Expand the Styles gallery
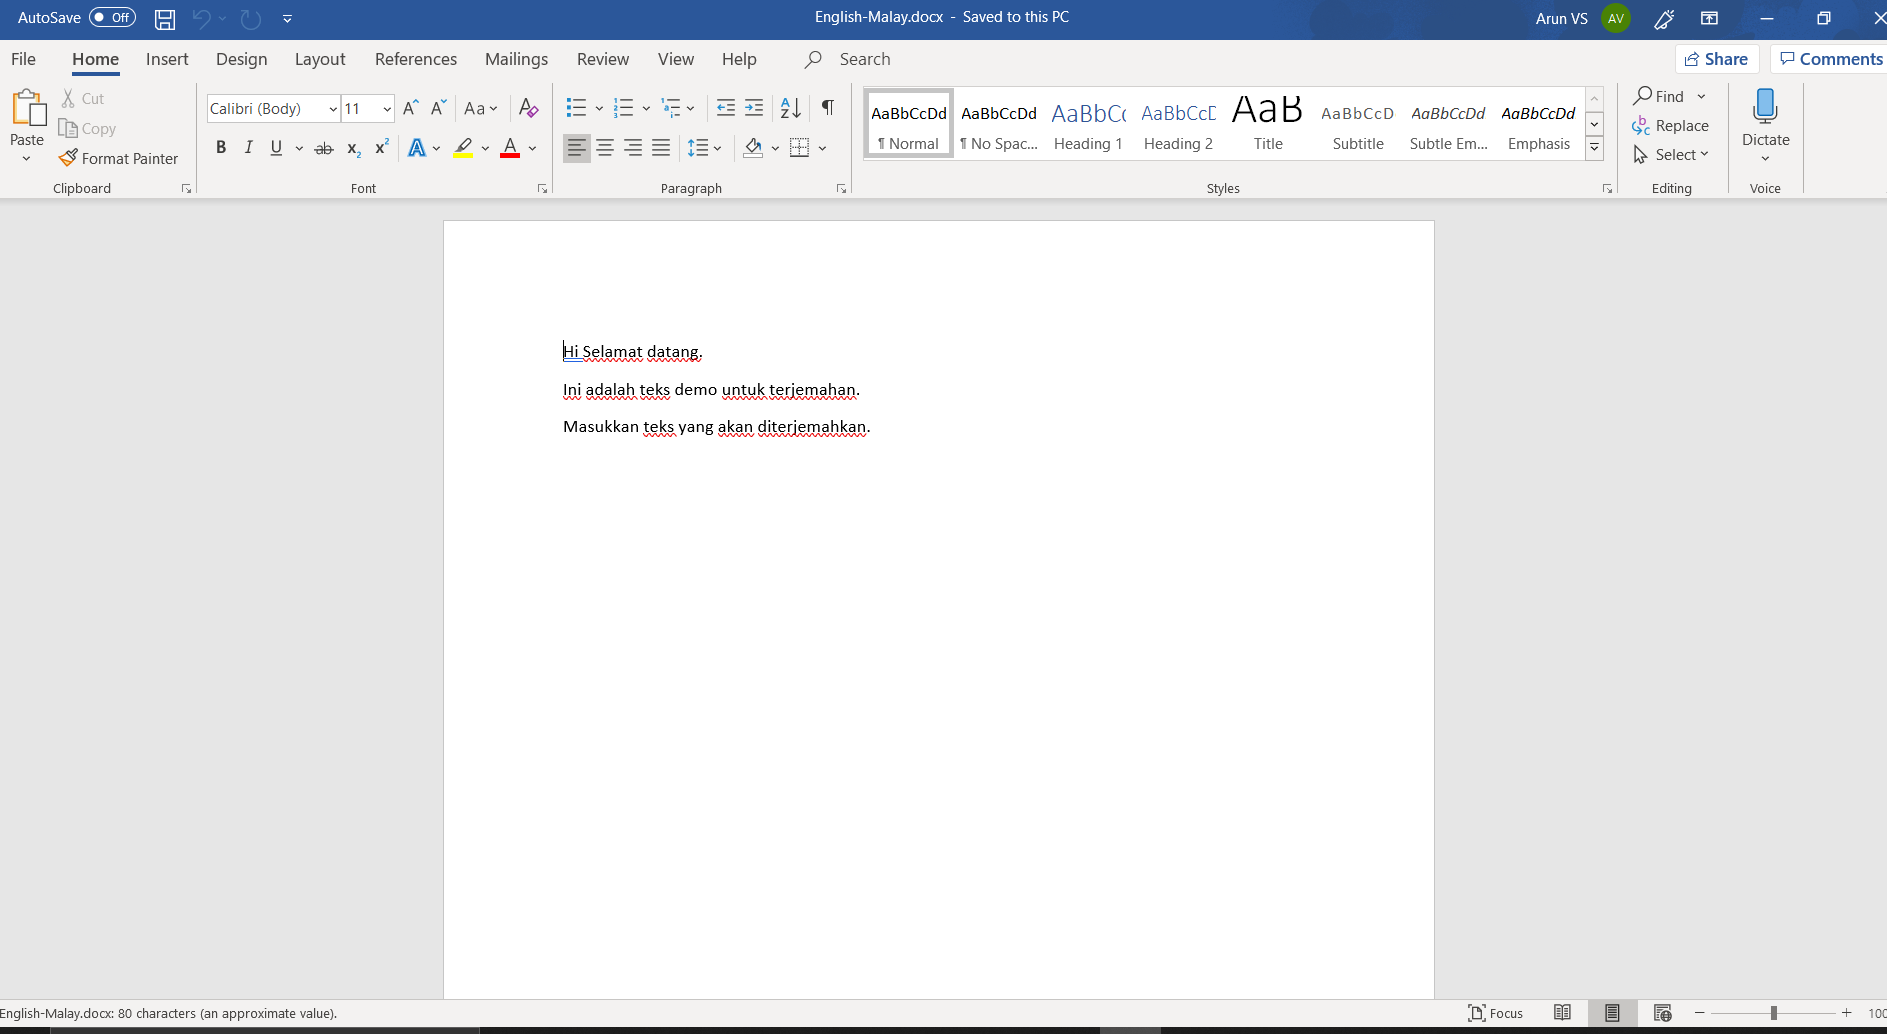This screenshot has height=1034, width=1887. pos(1595,148)
